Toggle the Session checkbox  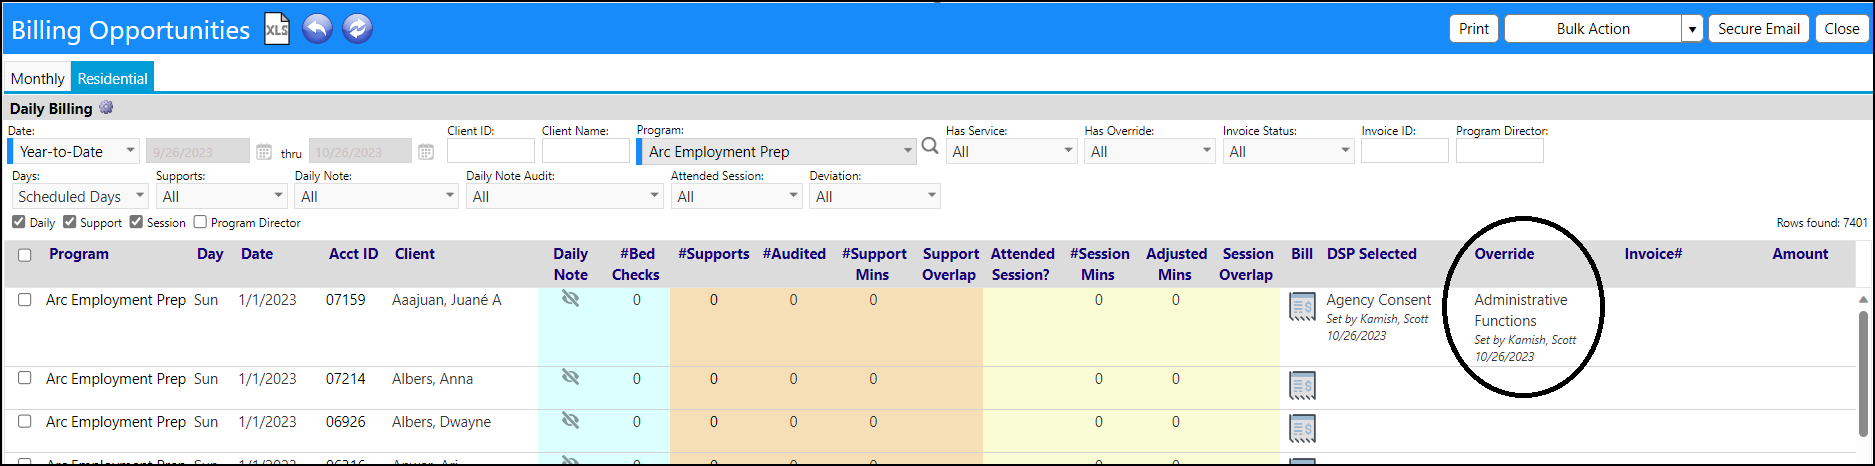[x=136, y=222]
